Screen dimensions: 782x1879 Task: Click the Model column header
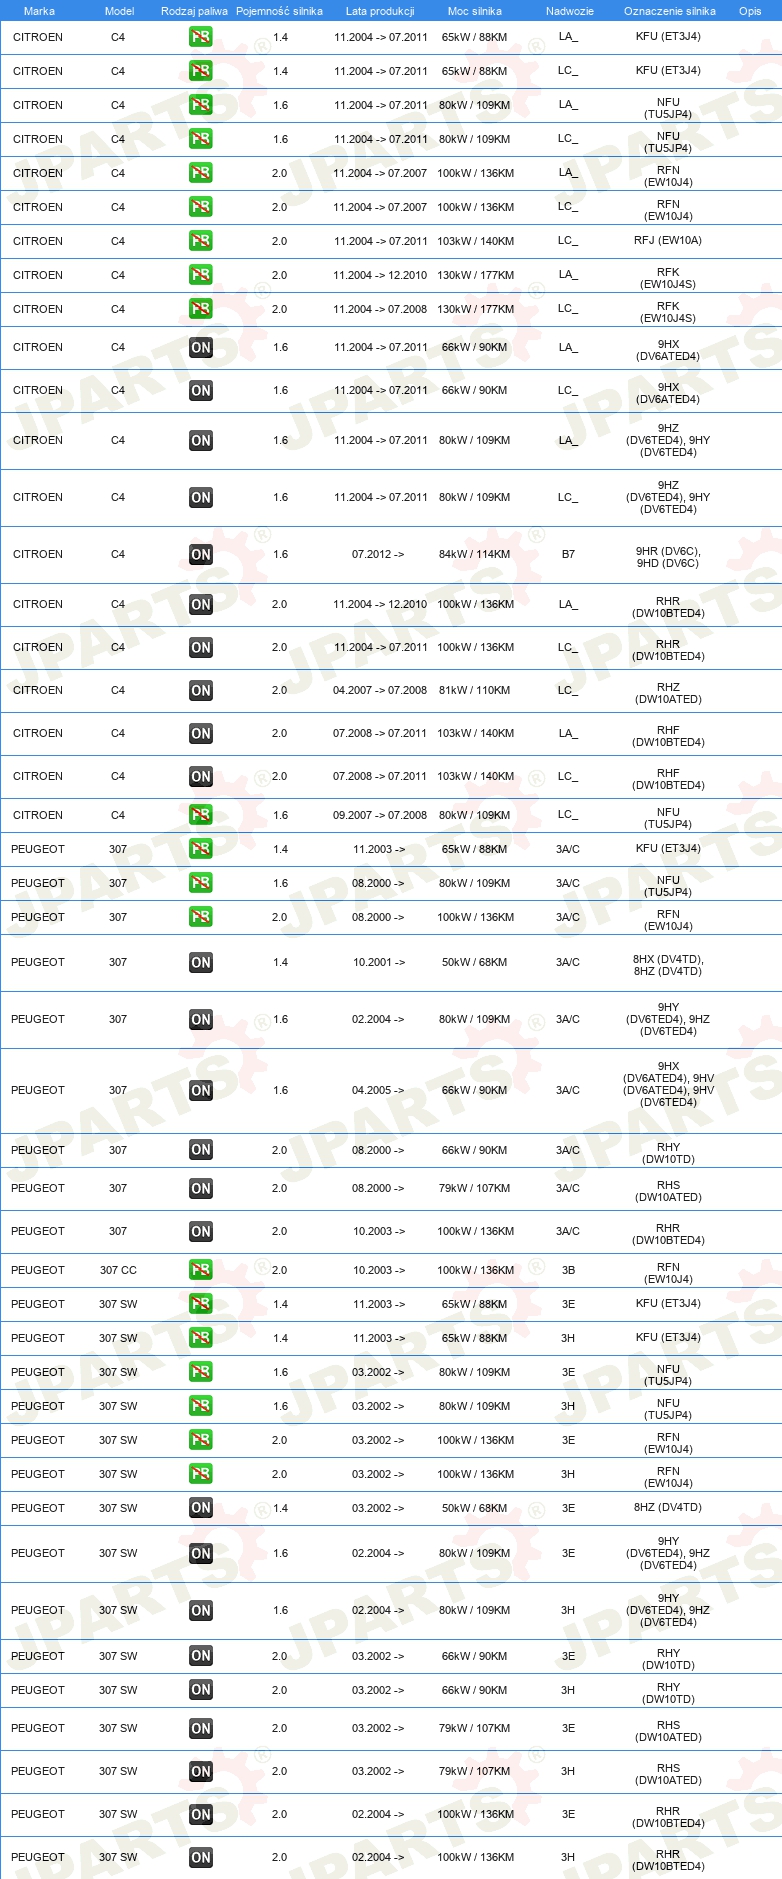(119, 11)
